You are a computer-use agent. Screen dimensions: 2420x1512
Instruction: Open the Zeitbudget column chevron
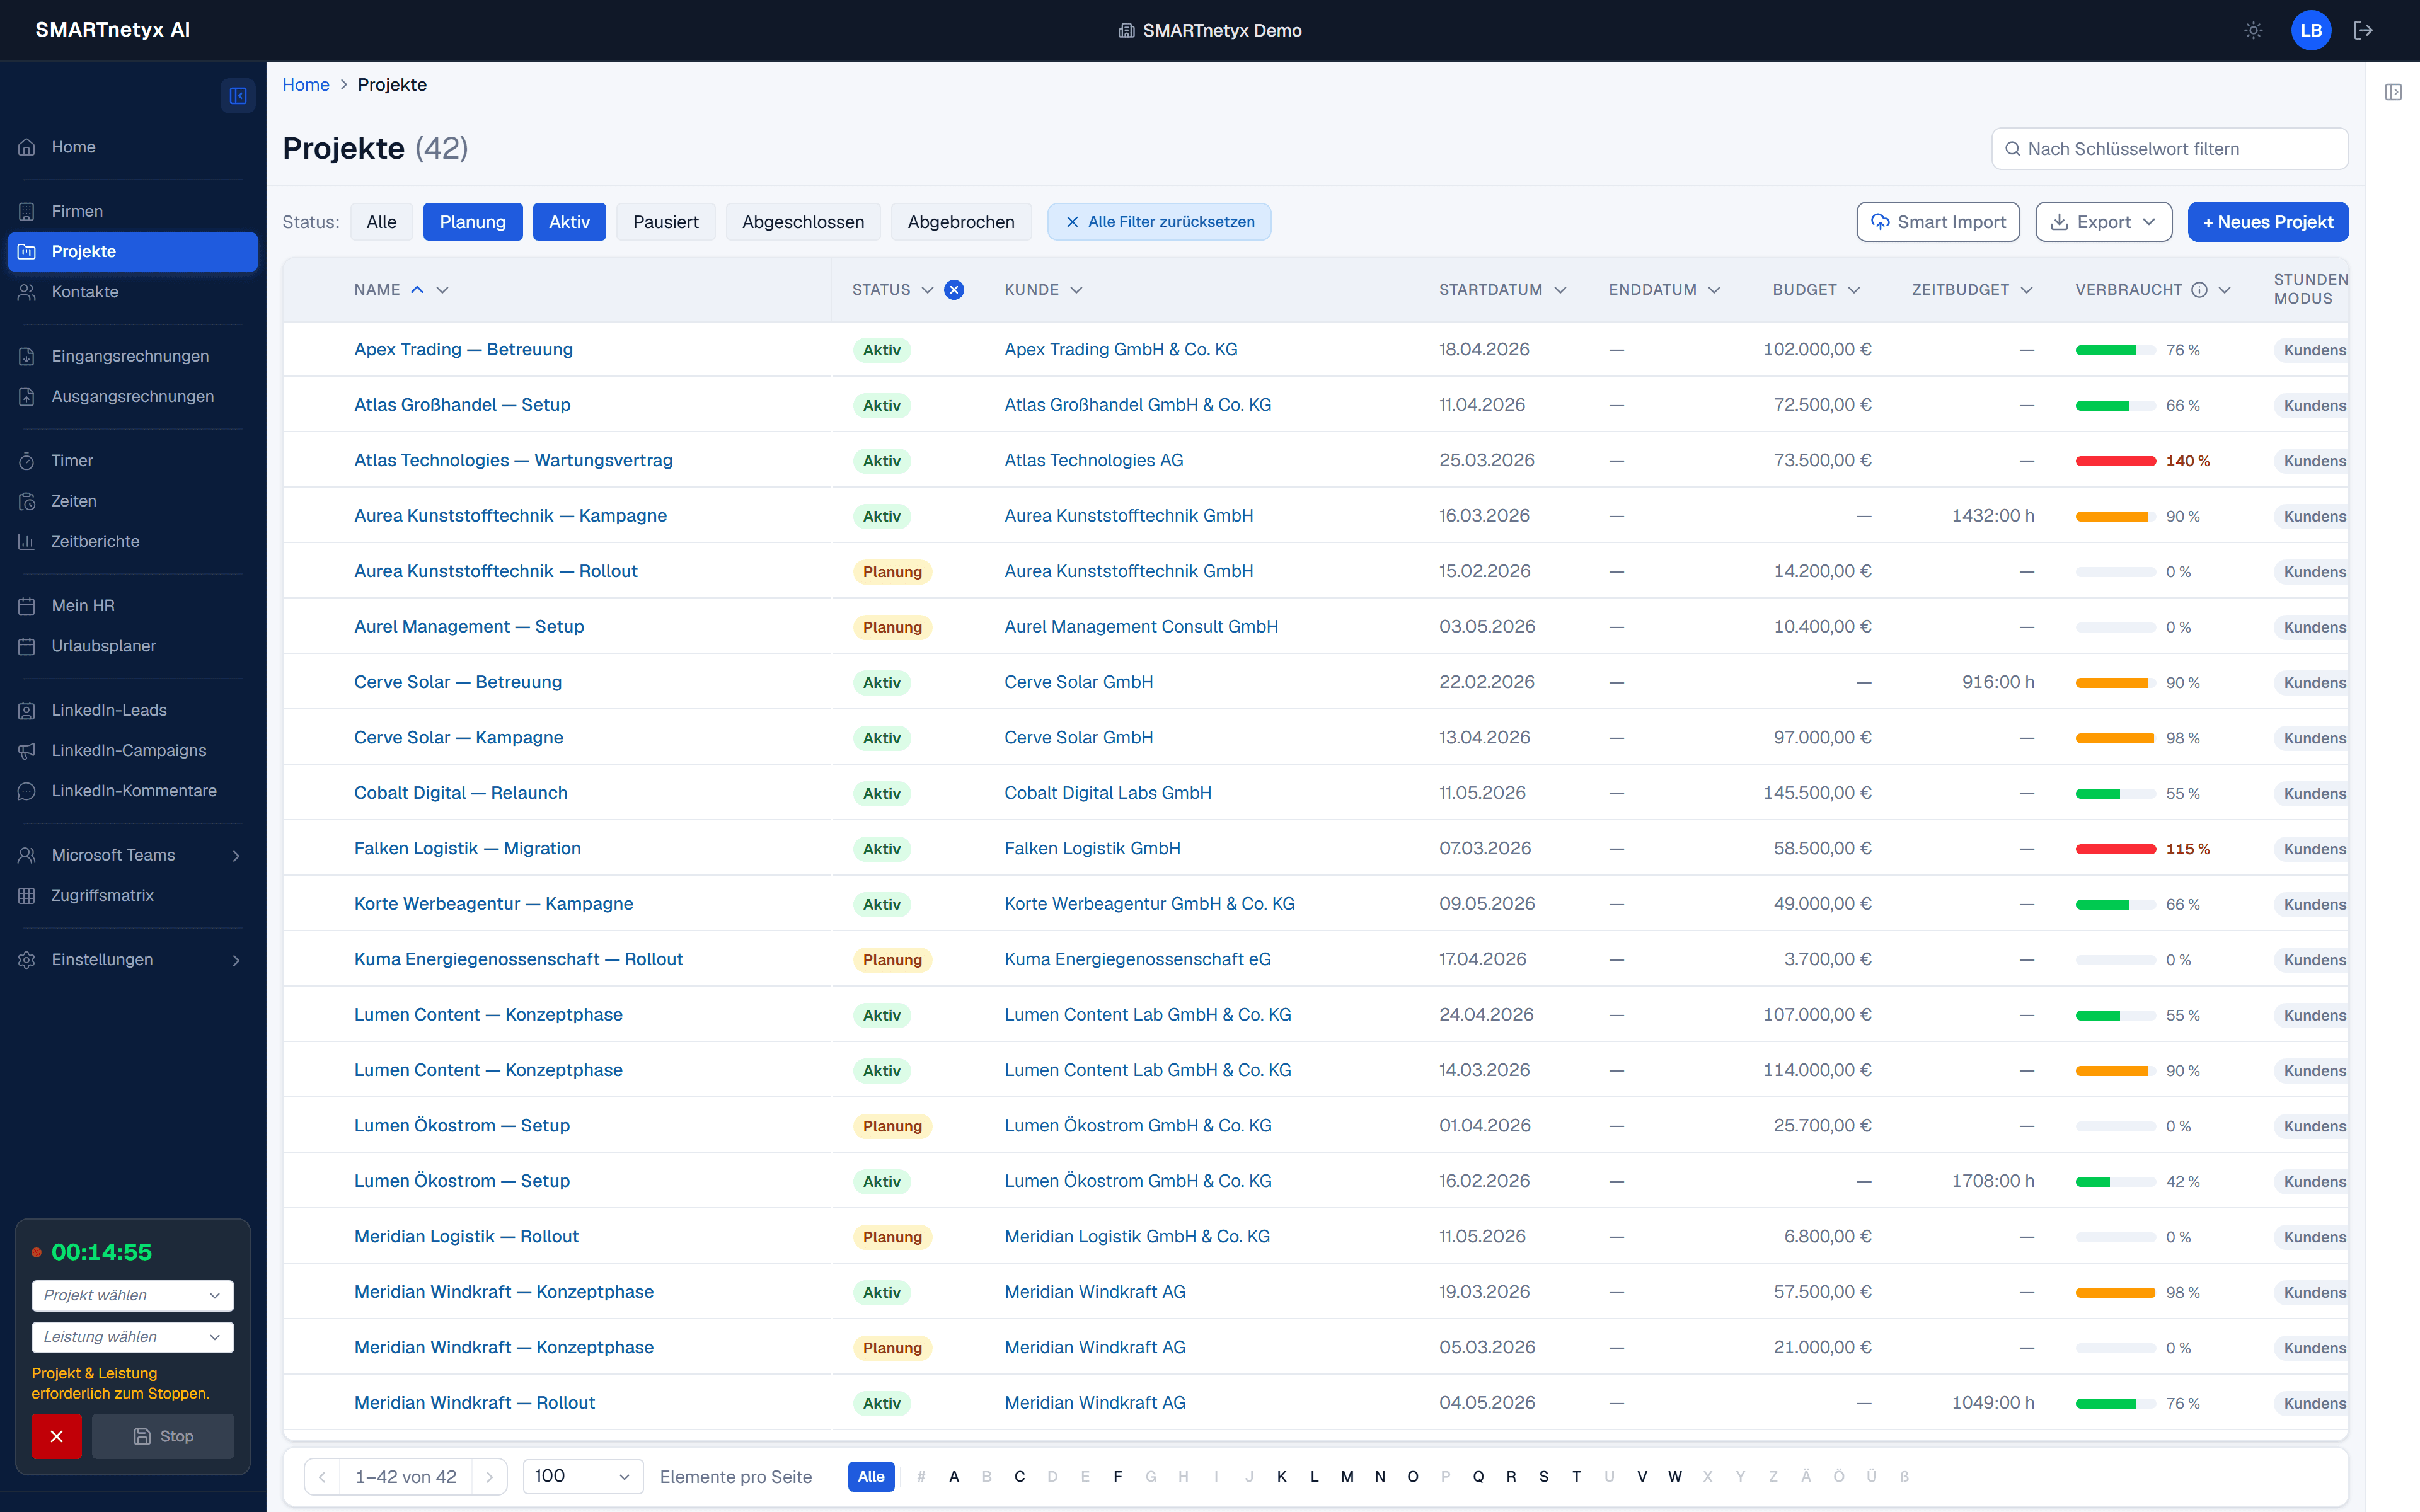(x=2027, y=290)
